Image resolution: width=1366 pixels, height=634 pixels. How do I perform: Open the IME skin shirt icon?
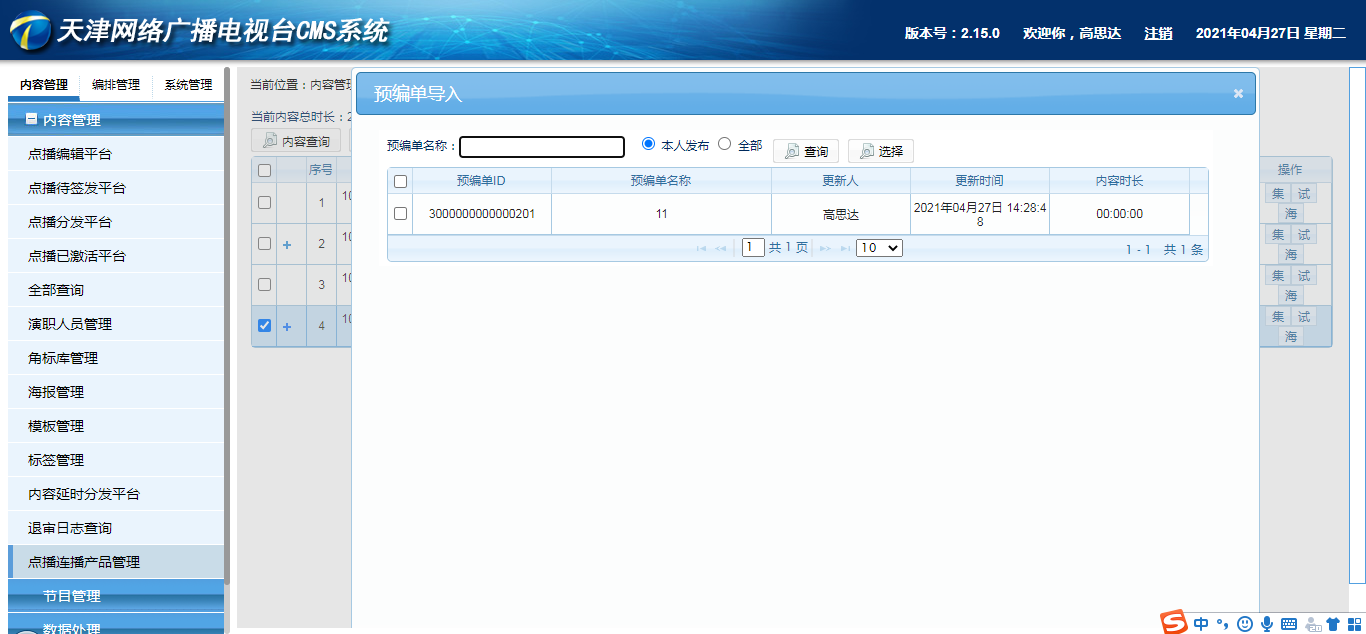coord(1332,624)
